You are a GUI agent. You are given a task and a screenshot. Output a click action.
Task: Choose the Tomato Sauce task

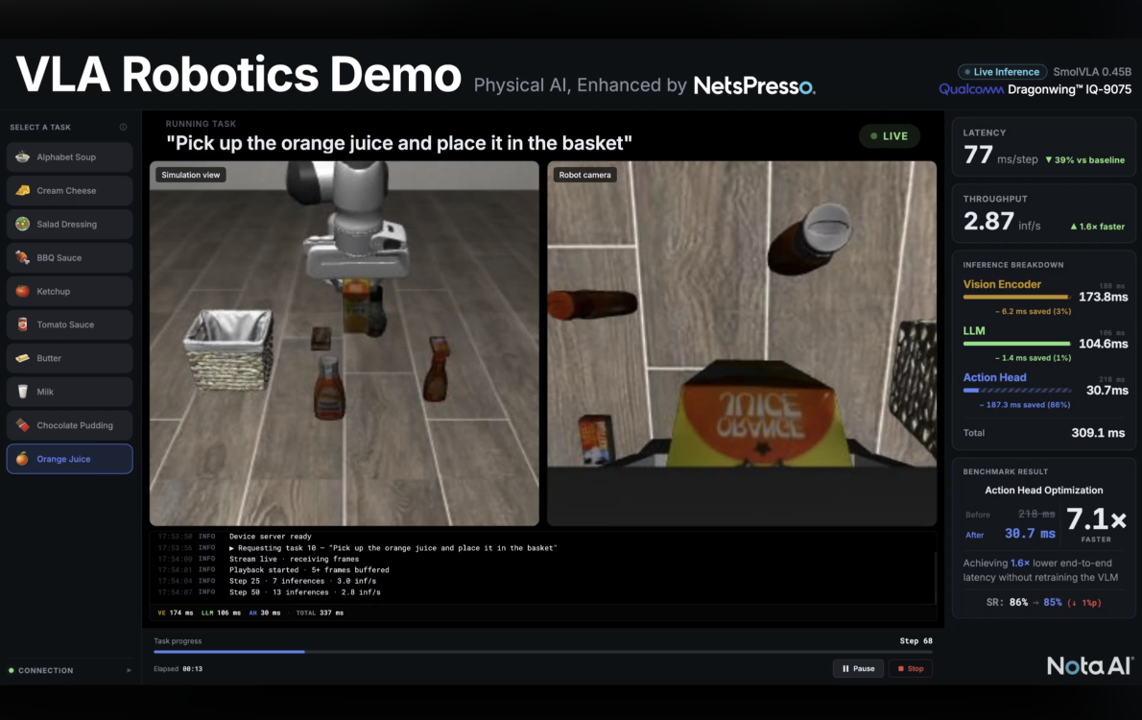click(x=70, y=325)
